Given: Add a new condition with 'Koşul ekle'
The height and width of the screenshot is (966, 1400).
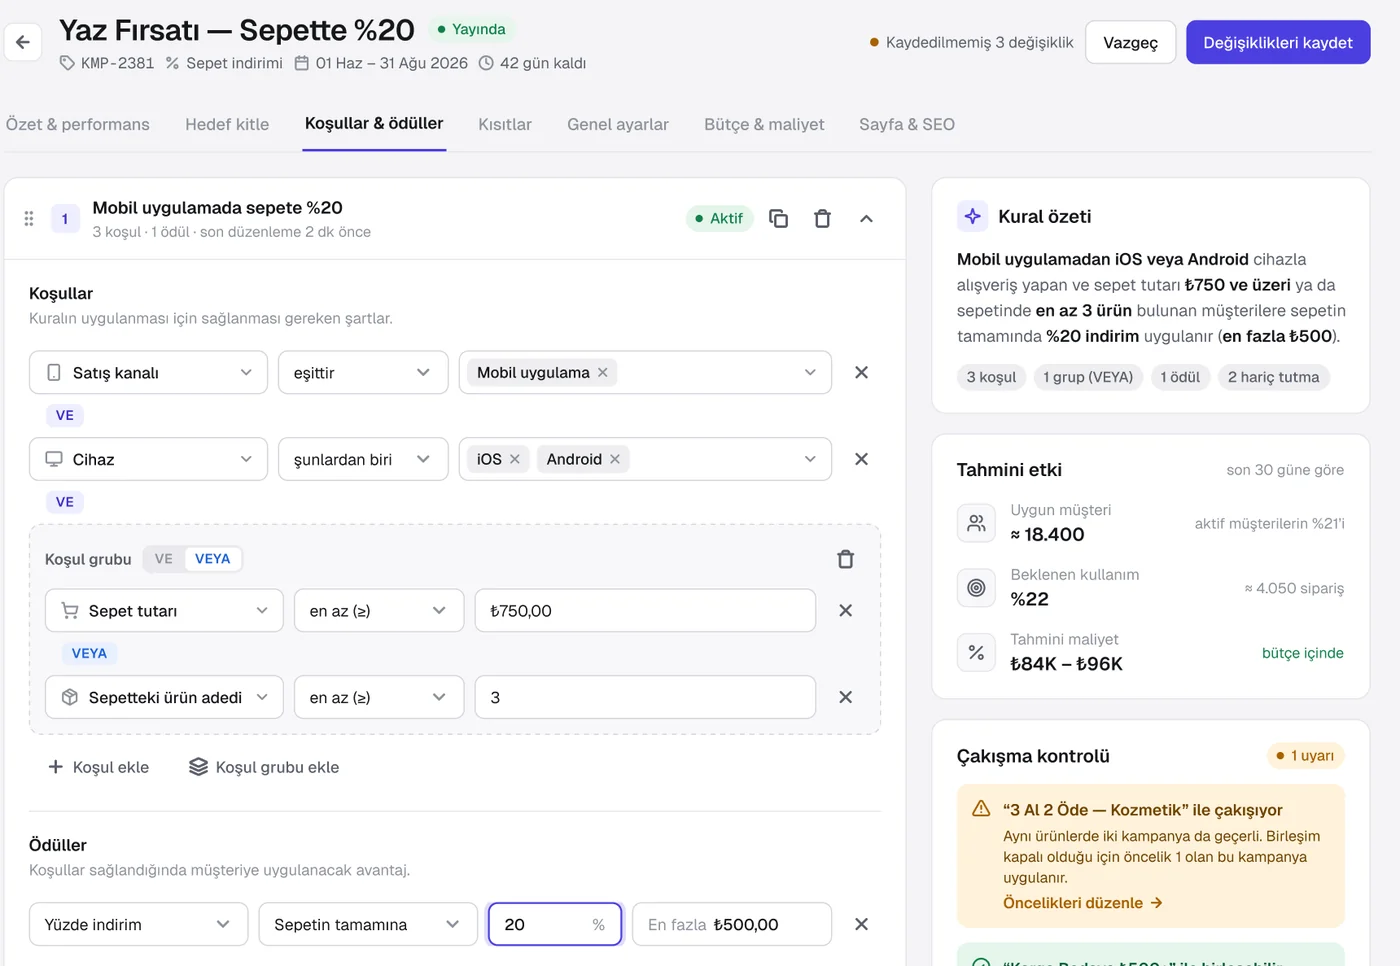Looking at the screenshot, I should point(98,767).
